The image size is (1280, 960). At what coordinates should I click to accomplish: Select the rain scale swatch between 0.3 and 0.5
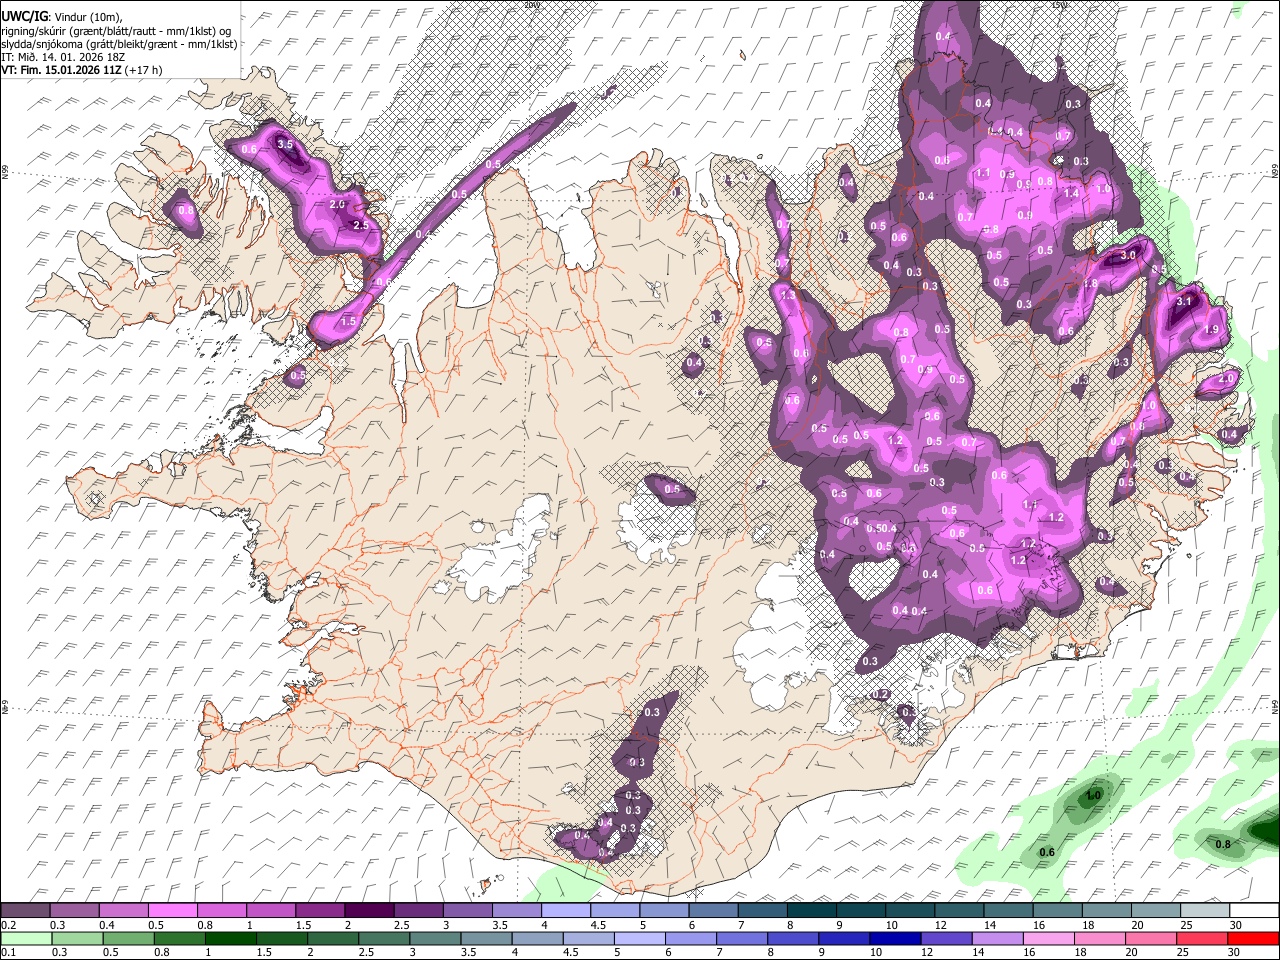(x=76, y=938)
